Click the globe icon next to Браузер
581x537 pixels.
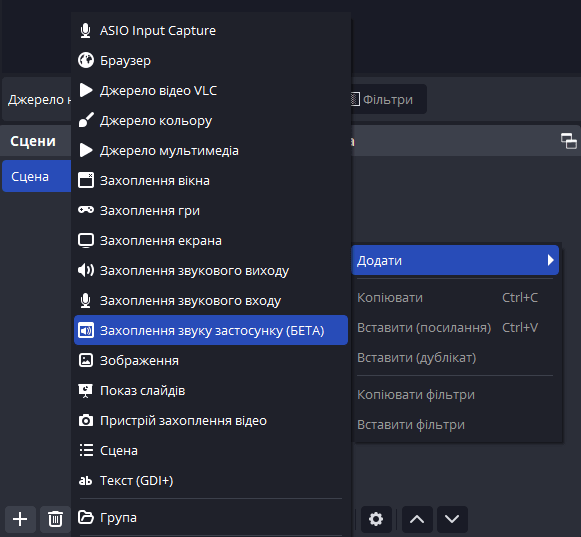pyautogui.click(x=86, y=60)
